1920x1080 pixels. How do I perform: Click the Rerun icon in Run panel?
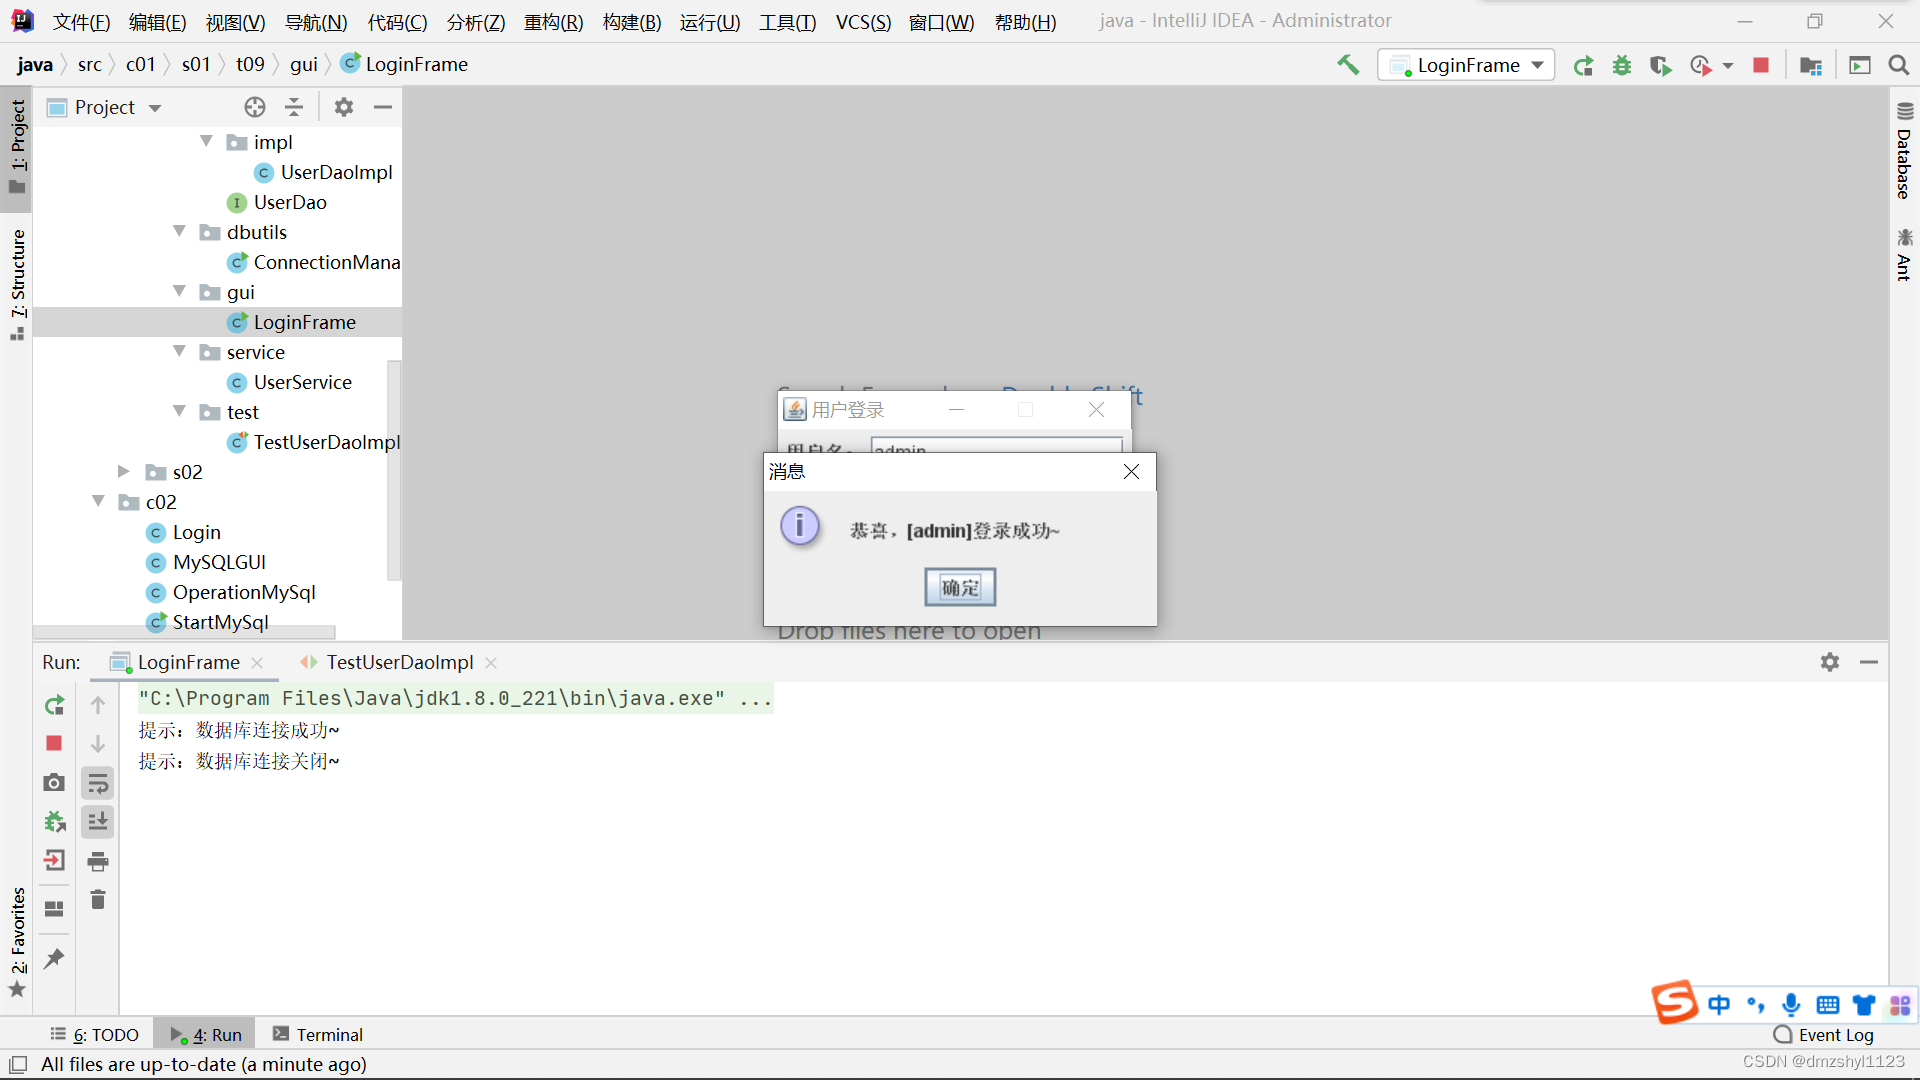pyautogui.click(x=54, y=705)
